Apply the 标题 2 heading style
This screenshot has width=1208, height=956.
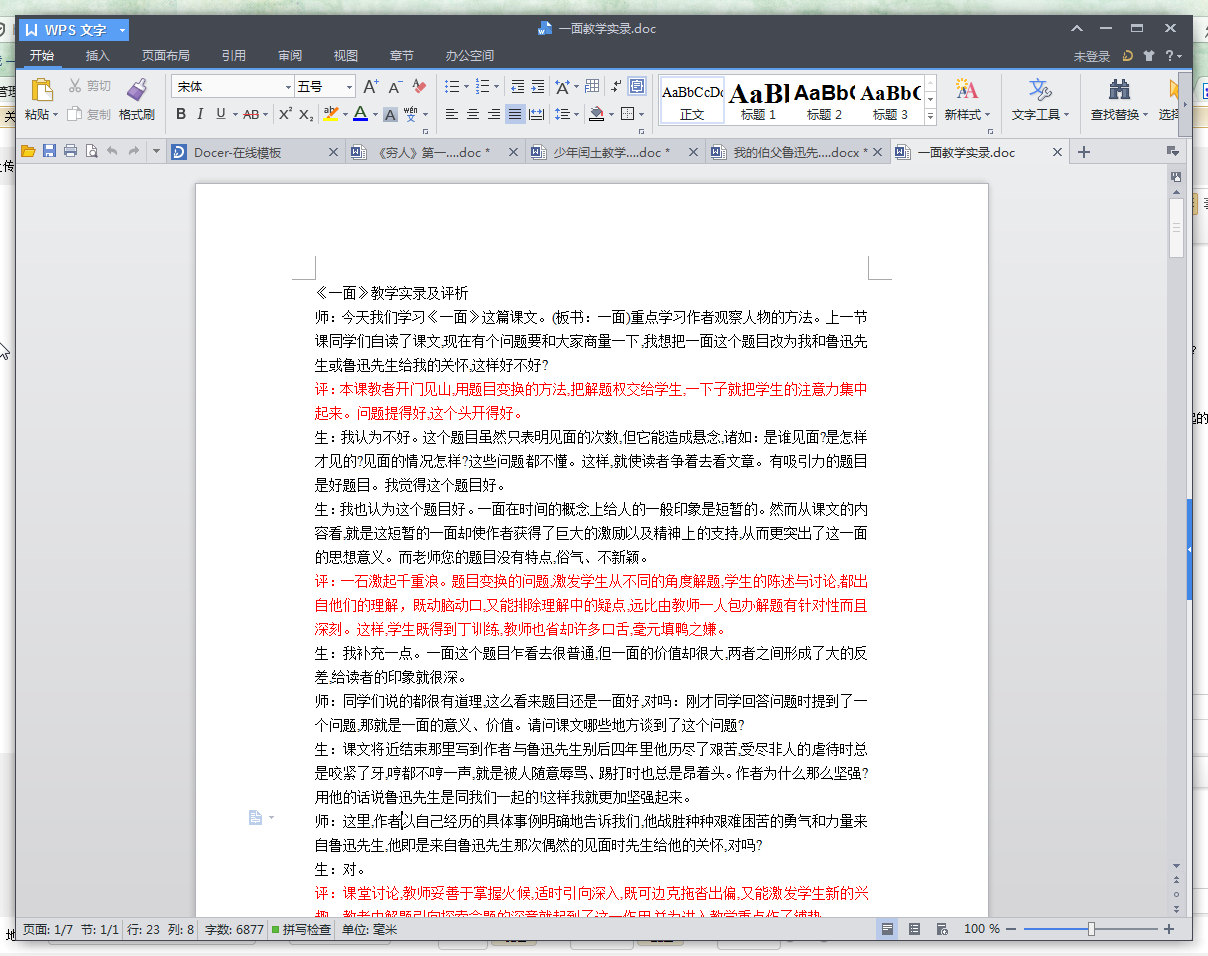[x=825, y=100]
